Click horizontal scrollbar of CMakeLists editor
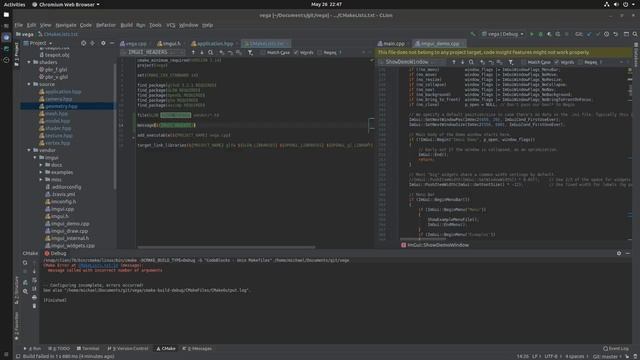 [226, 247]
